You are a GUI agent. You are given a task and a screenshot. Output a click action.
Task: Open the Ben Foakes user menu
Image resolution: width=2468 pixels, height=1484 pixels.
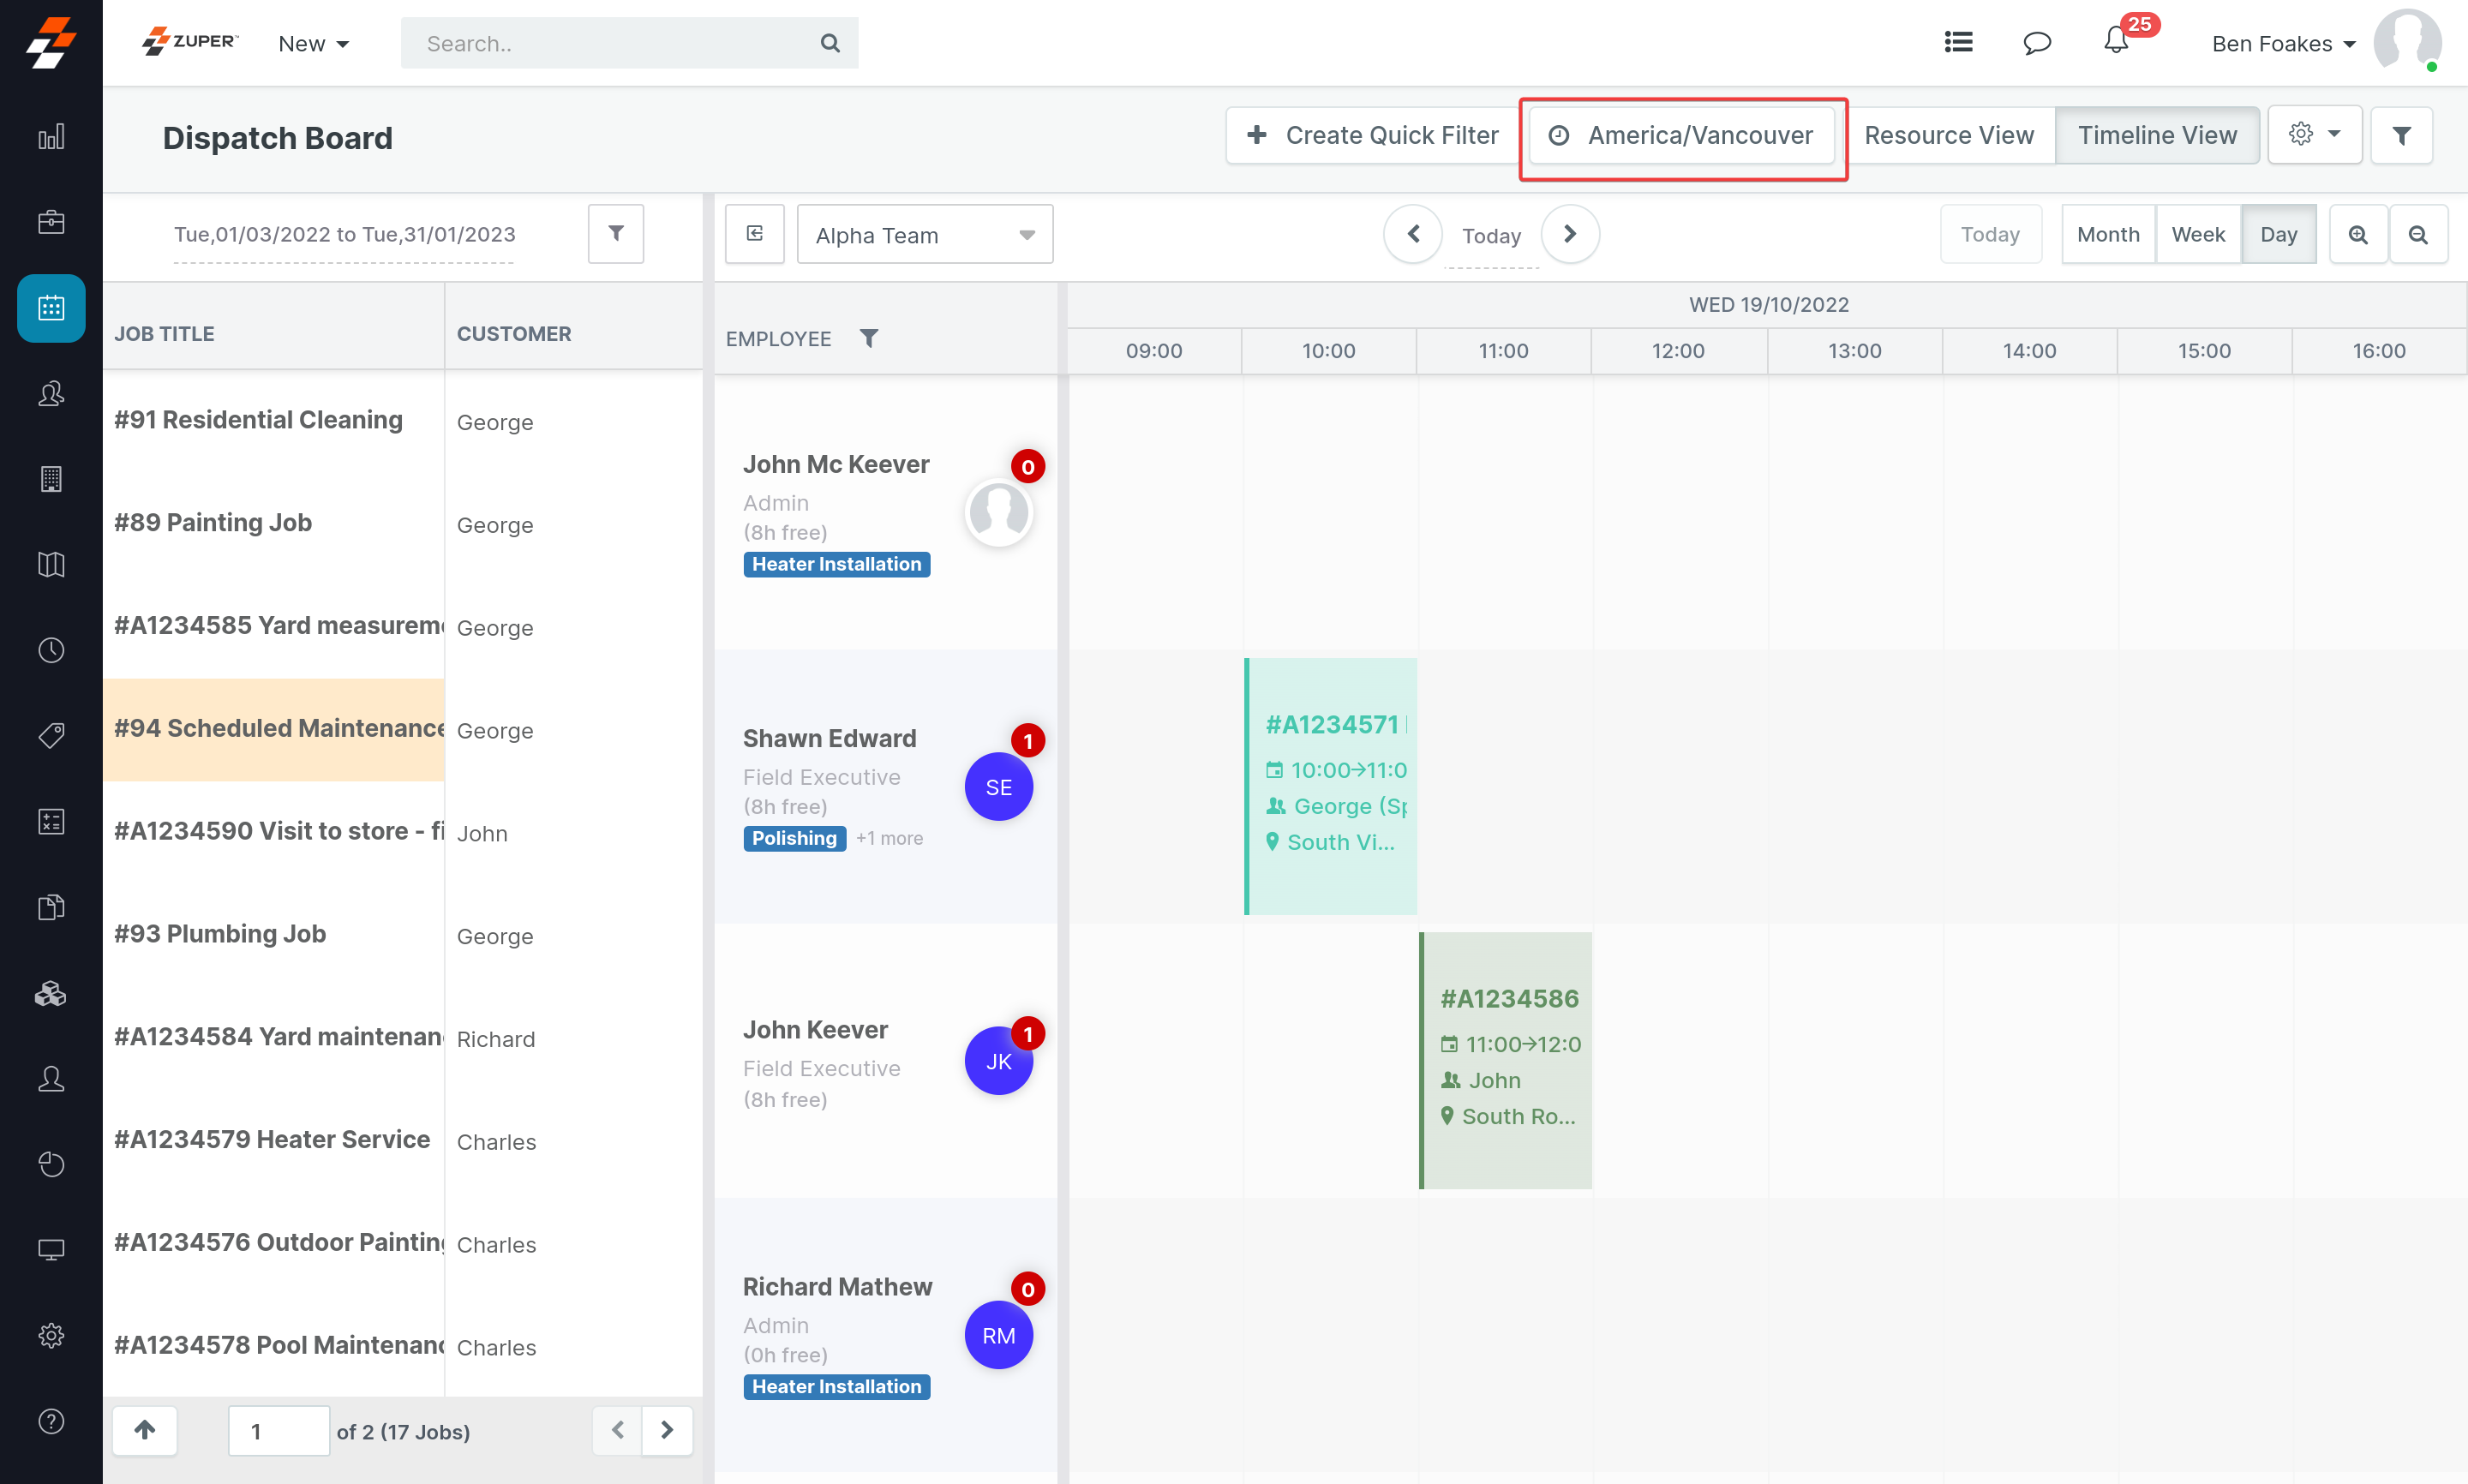pyautogui.click(x=2283, y=43)
